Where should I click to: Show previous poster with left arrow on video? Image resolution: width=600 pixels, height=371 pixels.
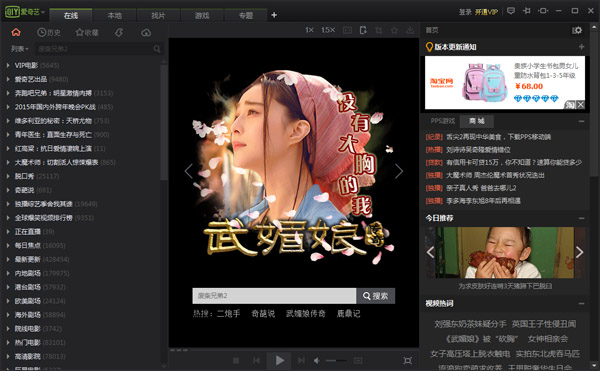189,171
